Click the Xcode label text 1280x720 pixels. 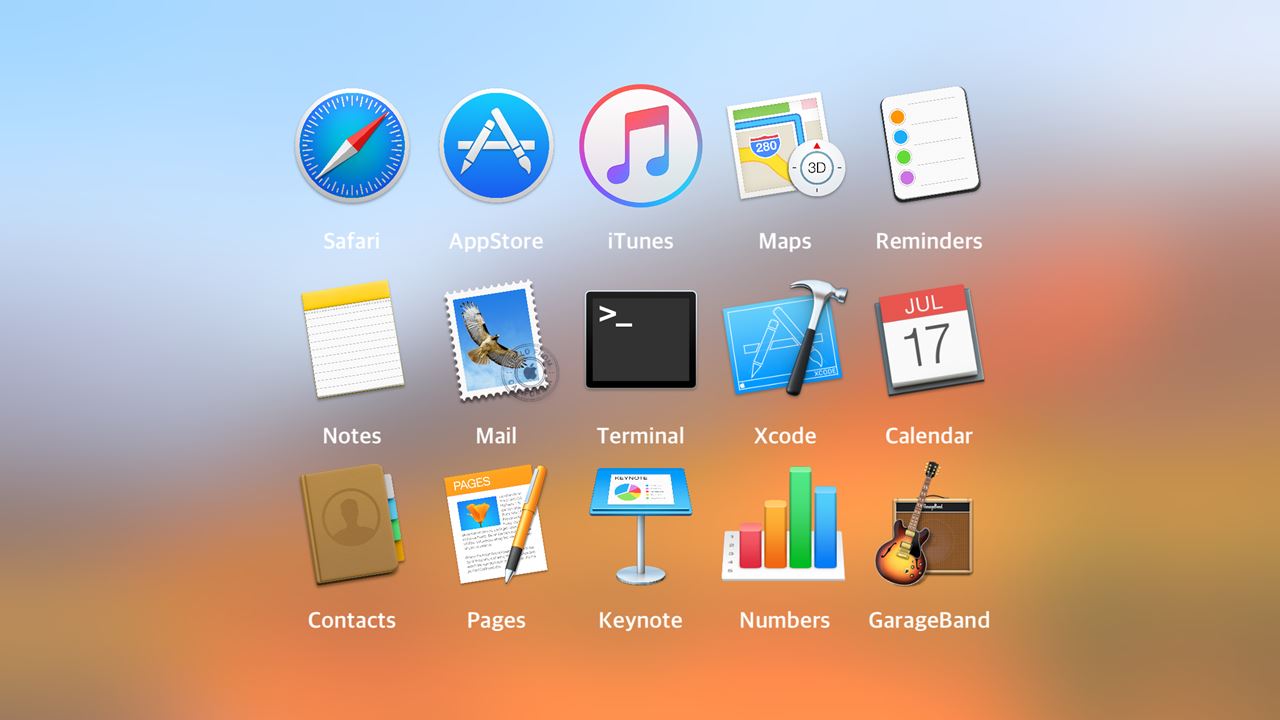785,436
